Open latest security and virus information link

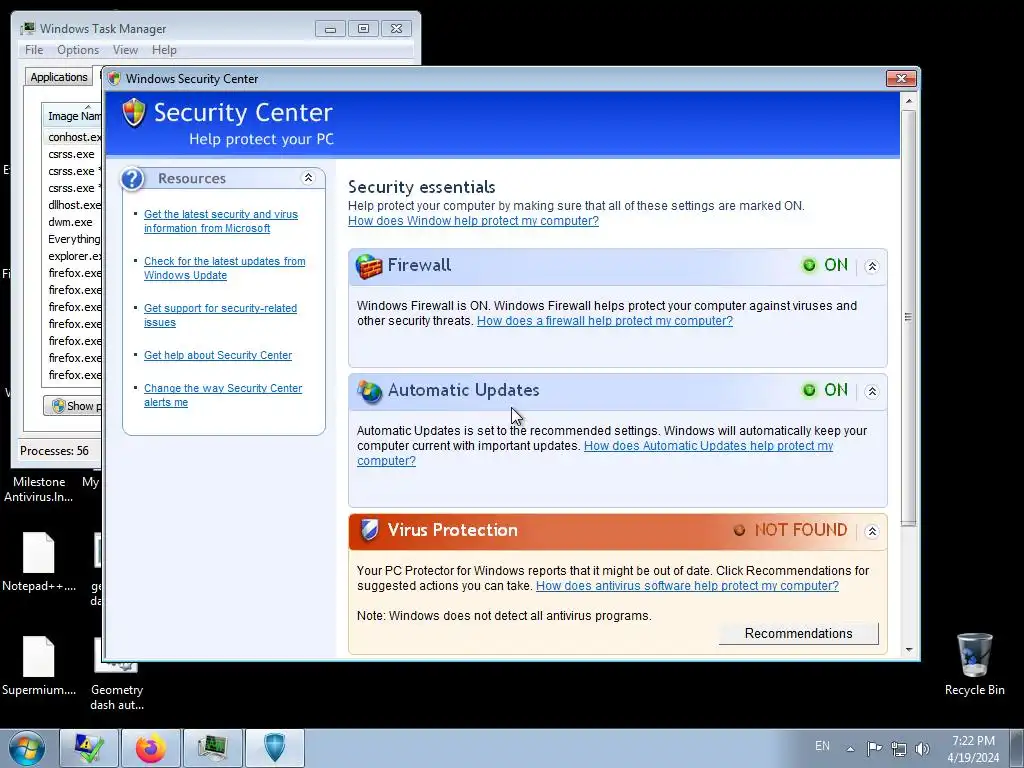click(x=221, y=221)
